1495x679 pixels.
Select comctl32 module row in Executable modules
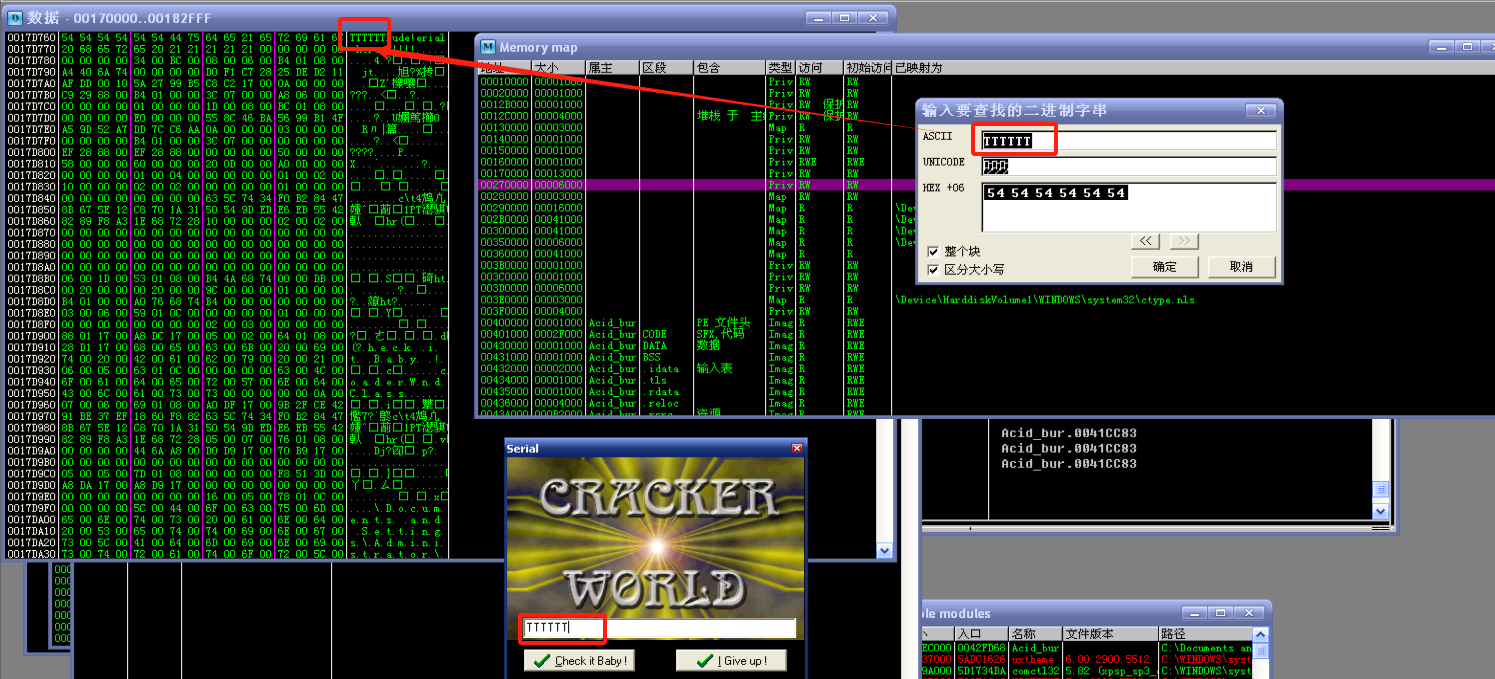click(1086, 672)
